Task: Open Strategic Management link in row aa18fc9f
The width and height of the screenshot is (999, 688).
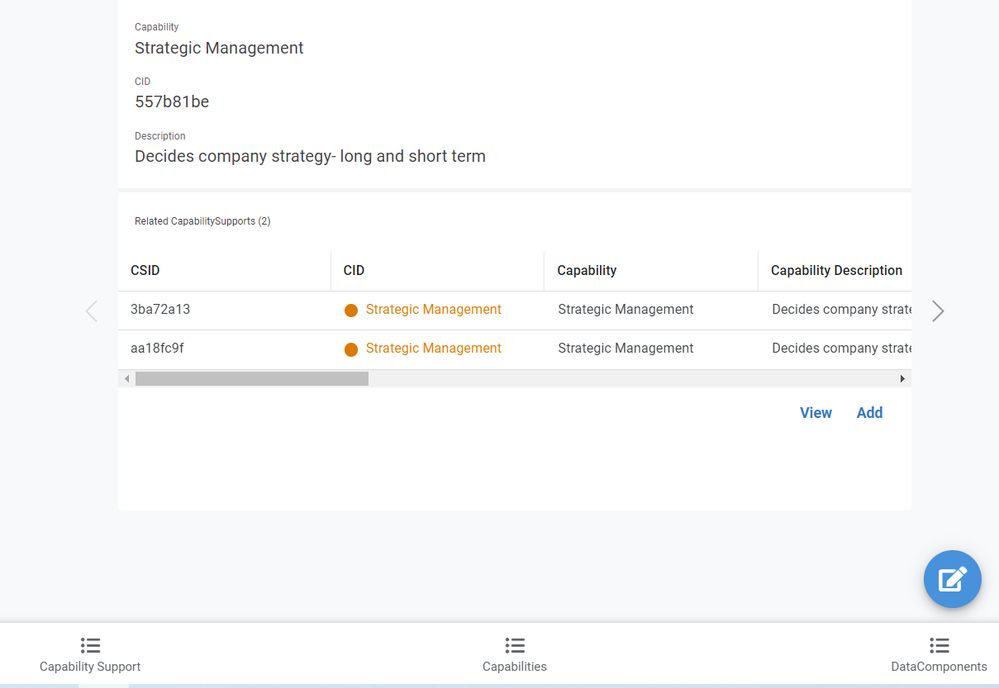Action: click(433, 348)
